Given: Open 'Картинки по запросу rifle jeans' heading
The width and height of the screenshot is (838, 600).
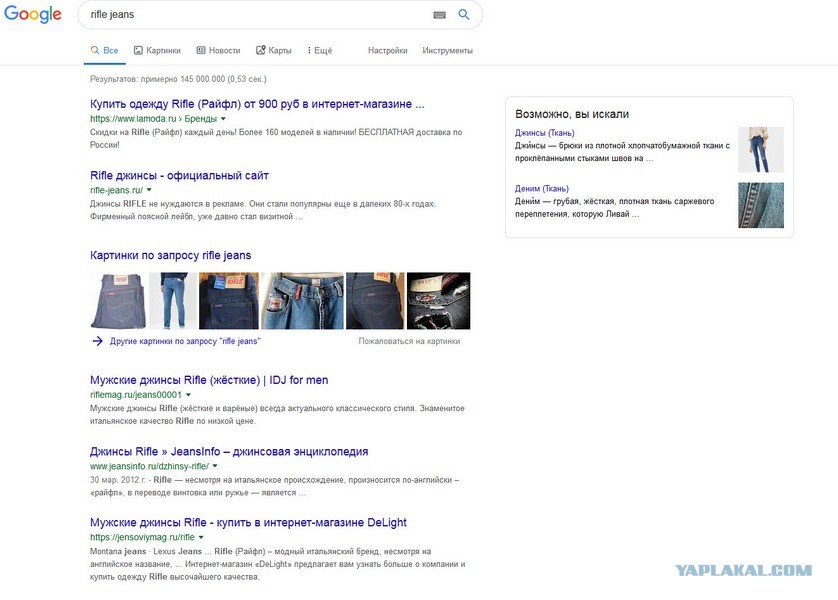Looking at the screenshot, I should point(170,255).
